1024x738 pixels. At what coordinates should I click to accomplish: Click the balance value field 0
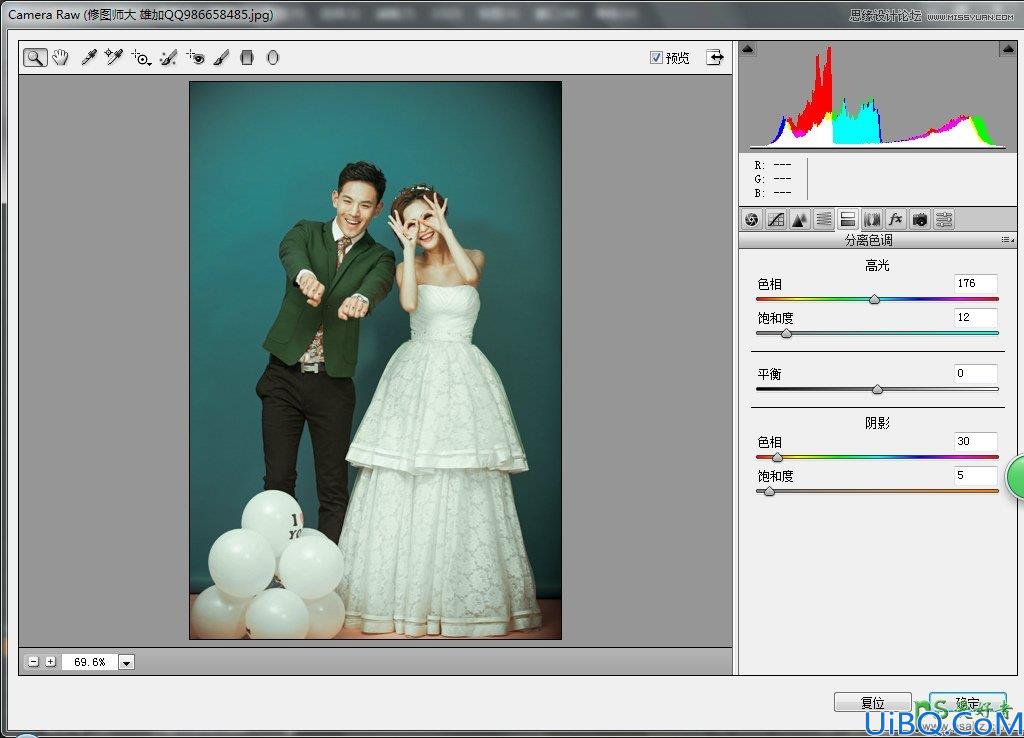(975, 374)
